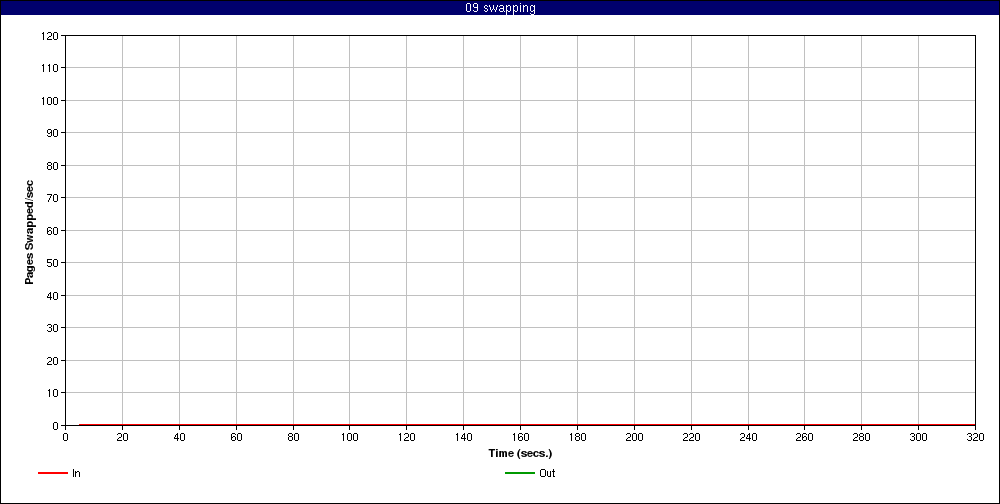Click the y-axis value 110
Image resolution: width=1000 pixels, height=504 pixels.
[x=51, y=68]
